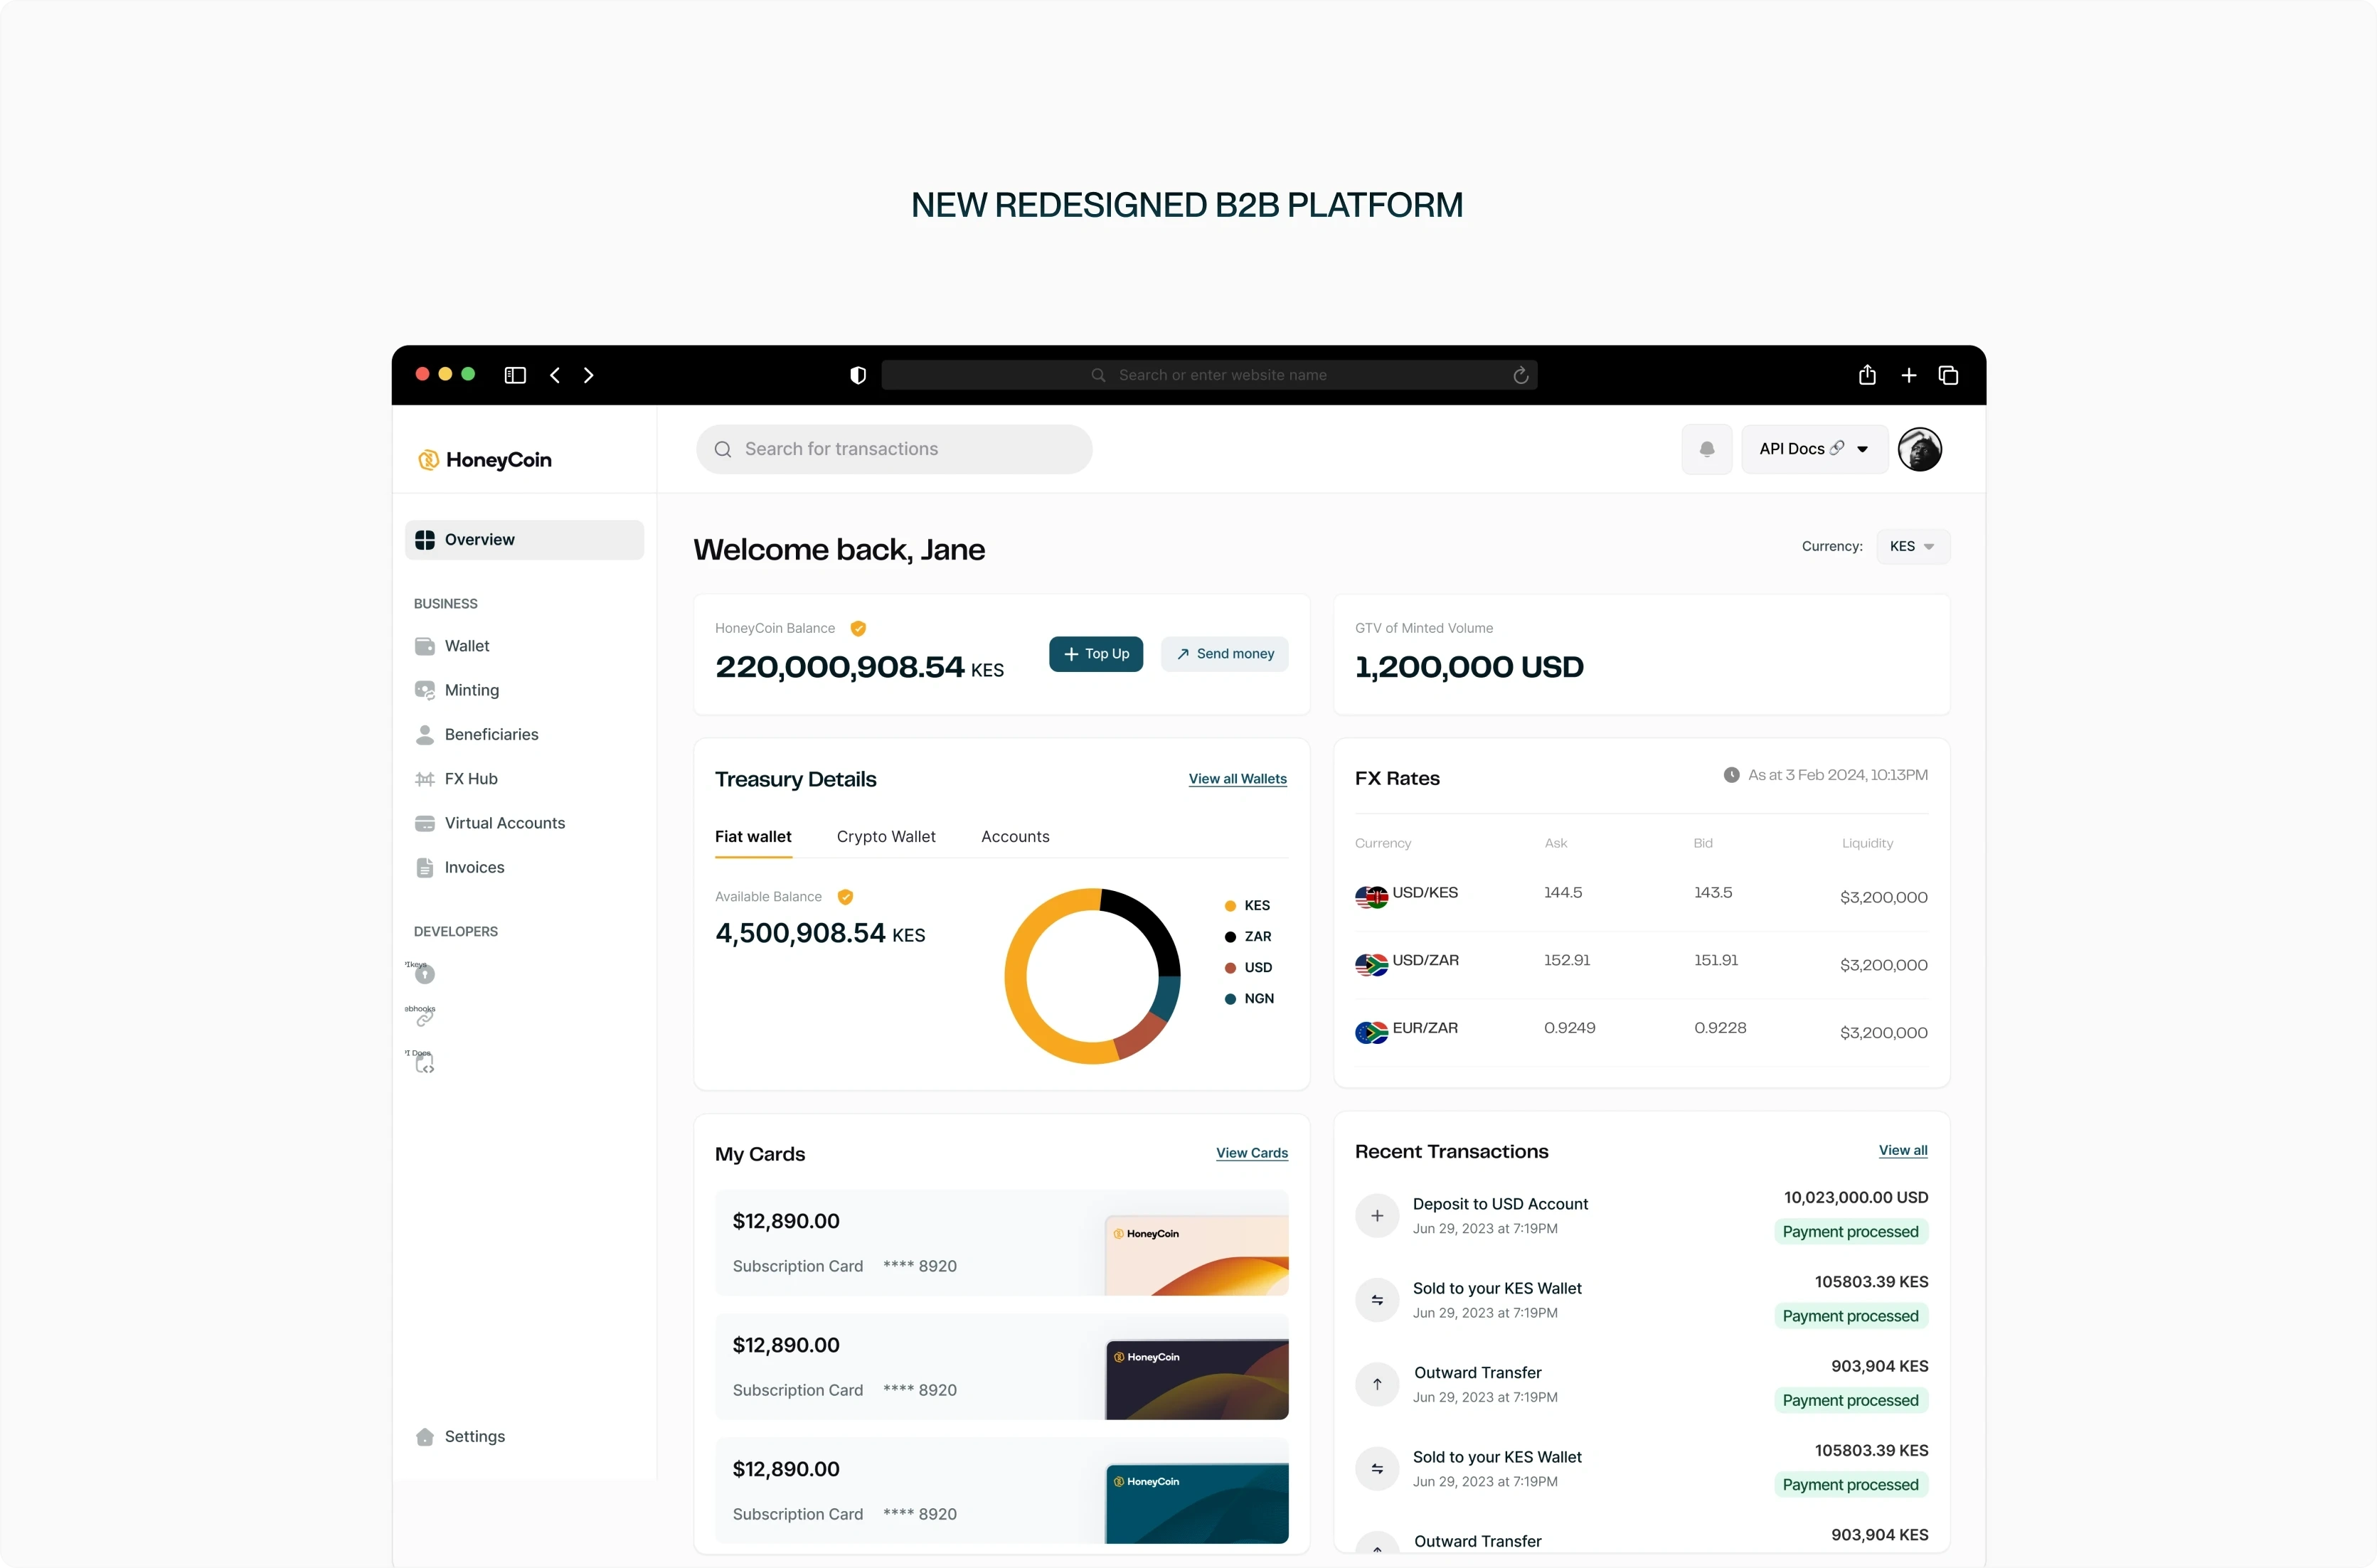
Task: Go to FX Hub in sidebar
Action: click(470, 779)
